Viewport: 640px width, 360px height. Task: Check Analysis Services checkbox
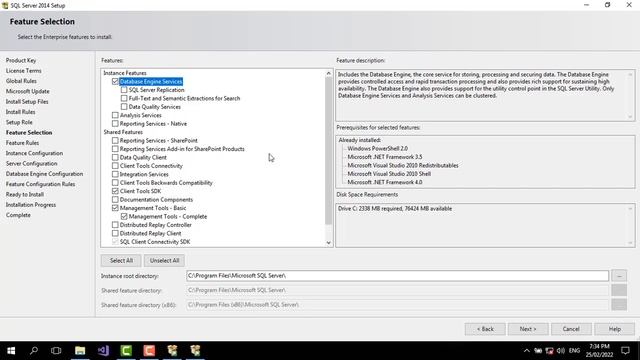pos(115,115)
